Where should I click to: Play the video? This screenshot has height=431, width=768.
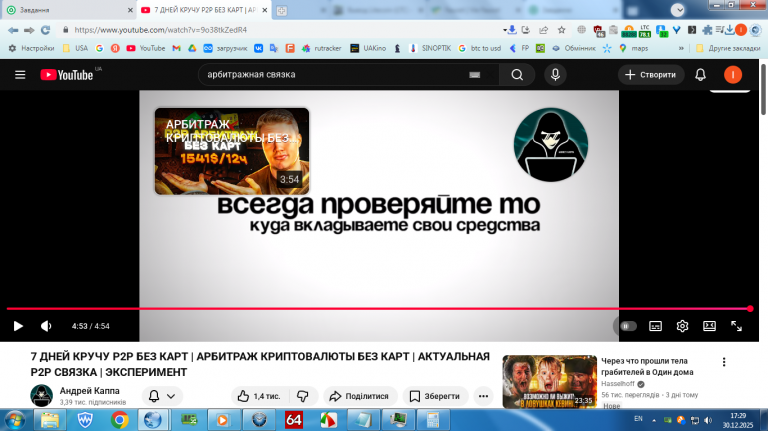pos(18,326)
